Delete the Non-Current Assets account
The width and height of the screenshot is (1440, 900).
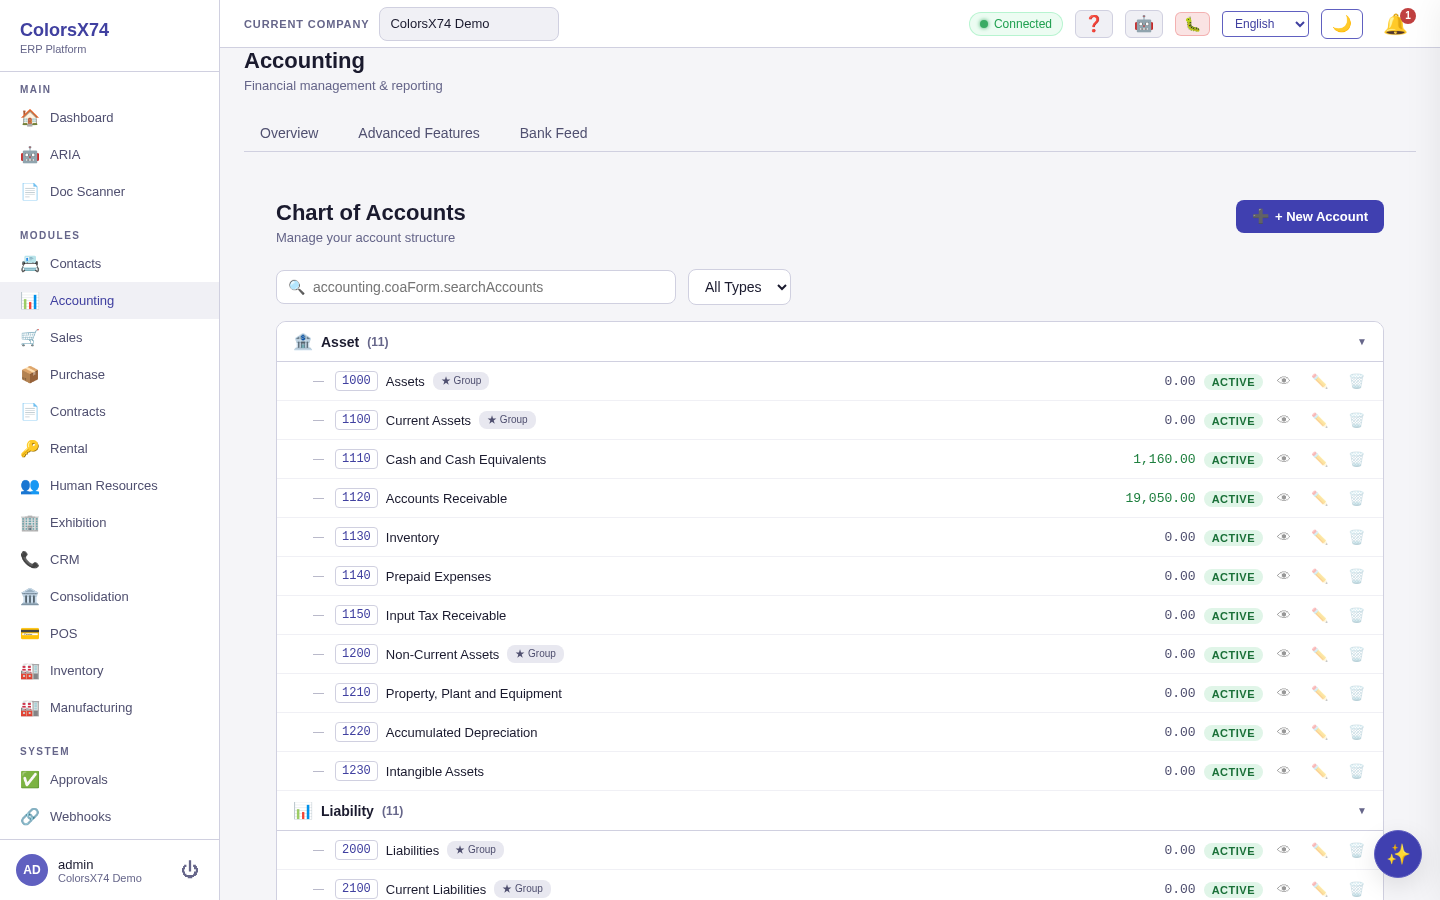pos(1357,654)
